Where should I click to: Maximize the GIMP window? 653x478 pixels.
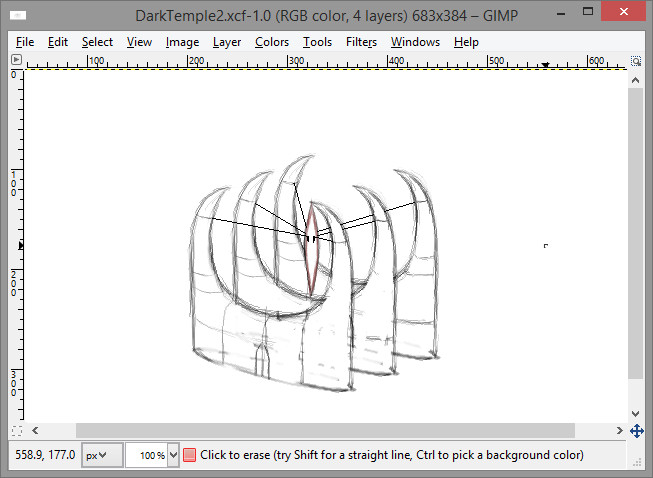click(588, 12)
